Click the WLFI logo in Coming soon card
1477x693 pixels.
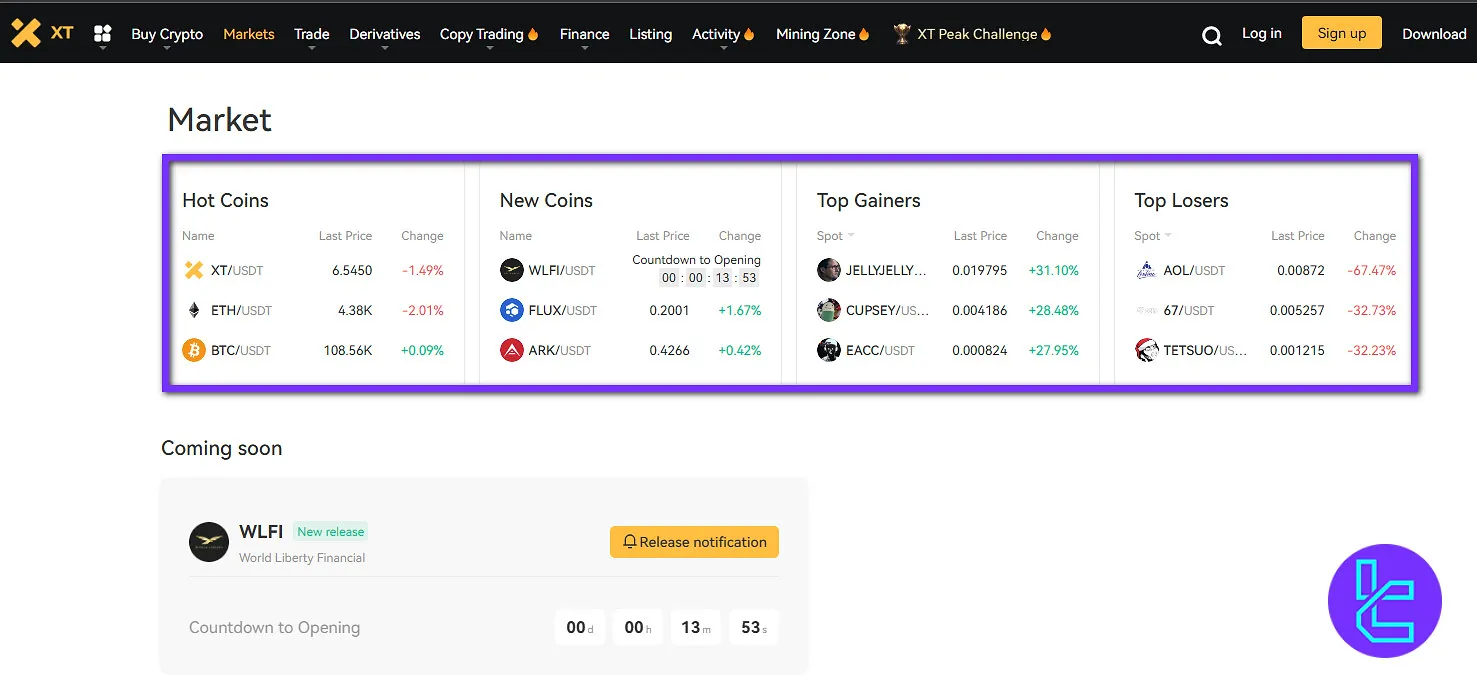pyautogui.click(x=209, y=541)
